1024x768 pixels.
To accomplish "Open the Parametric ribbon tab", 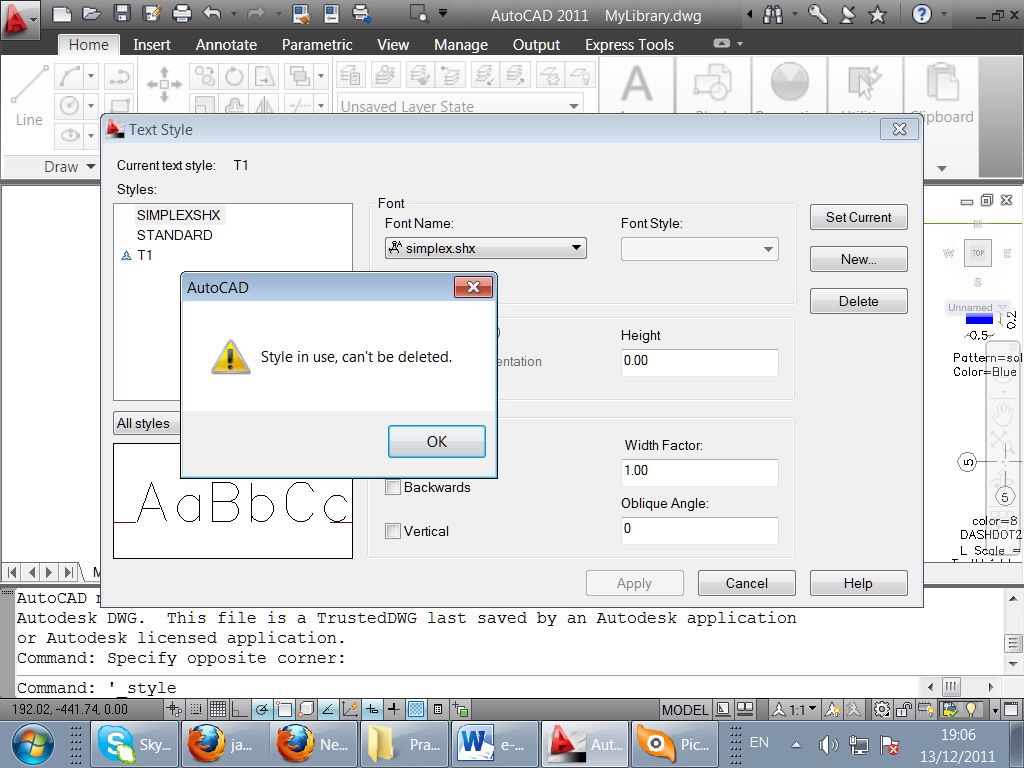I will 317,44.
